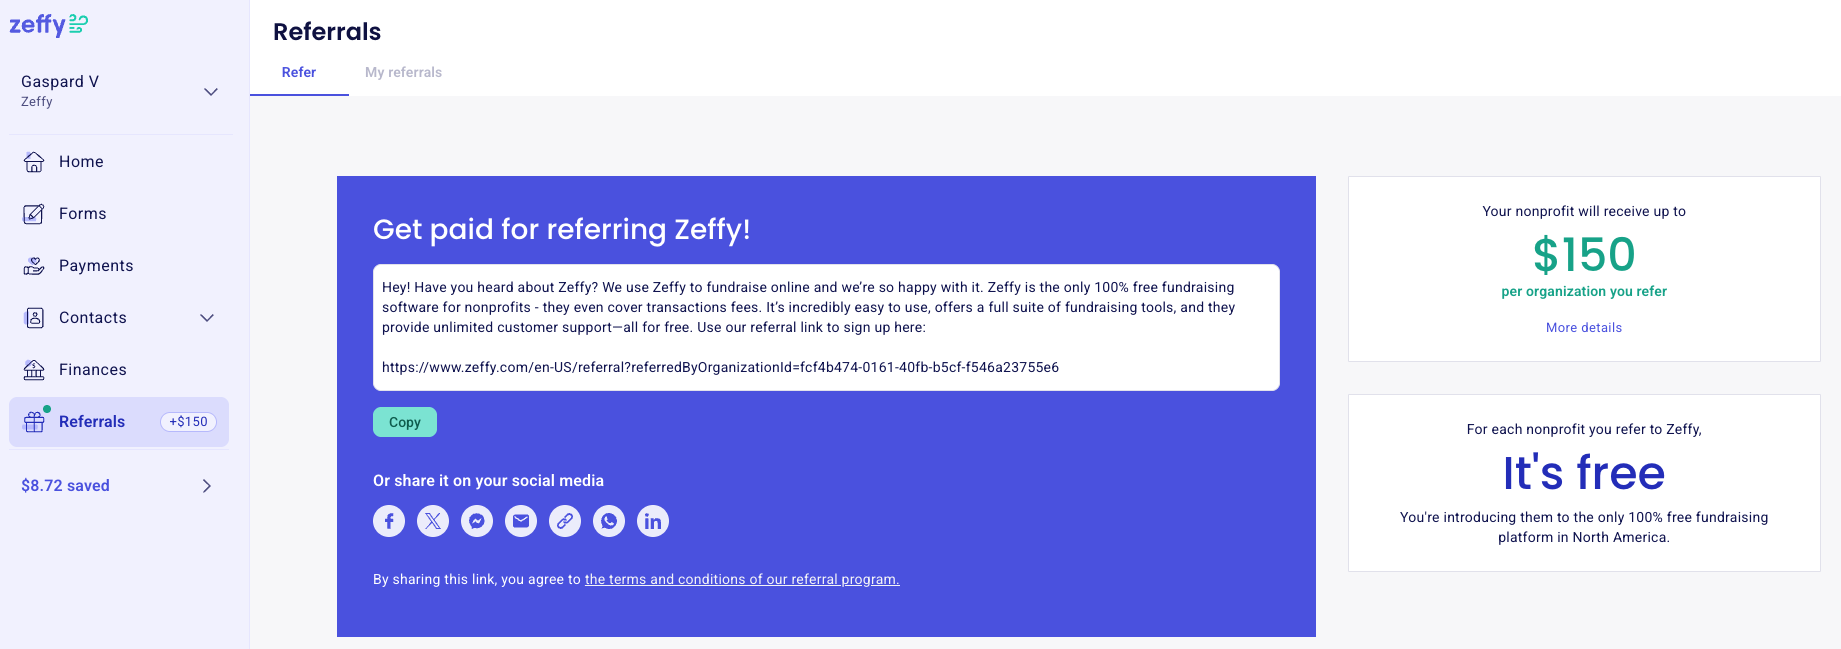1841x649 pixels.
Task: Click the Zeffy logo
Action: [48, 24]
